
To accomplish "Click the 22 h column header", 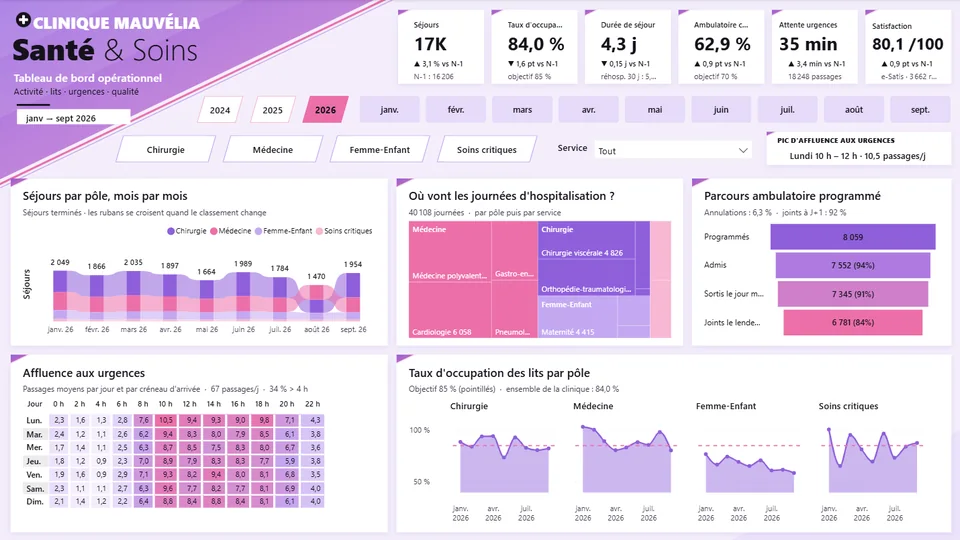I will (x=313, y=404).
